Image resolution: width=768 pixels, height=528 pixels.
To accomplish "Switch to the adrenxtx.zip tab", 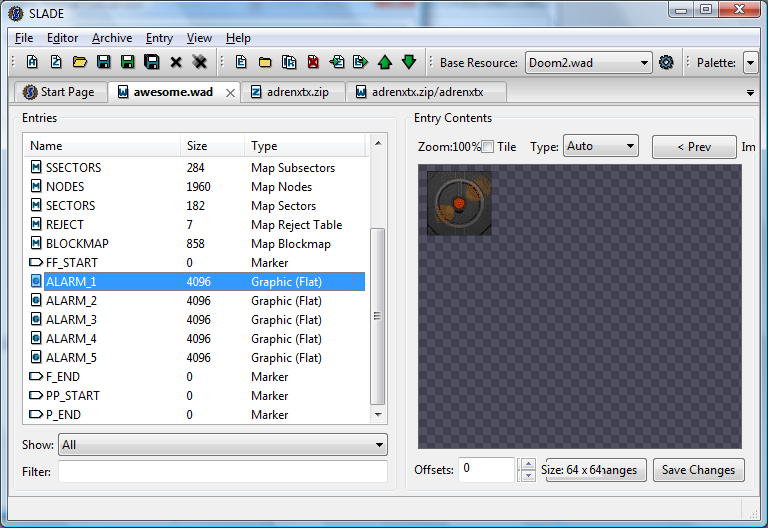I will tap(293, 92).
